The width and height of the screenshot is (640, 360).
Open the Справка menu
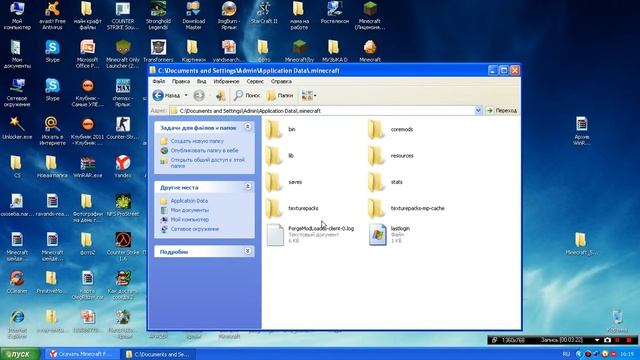click(x=281, y=81)
